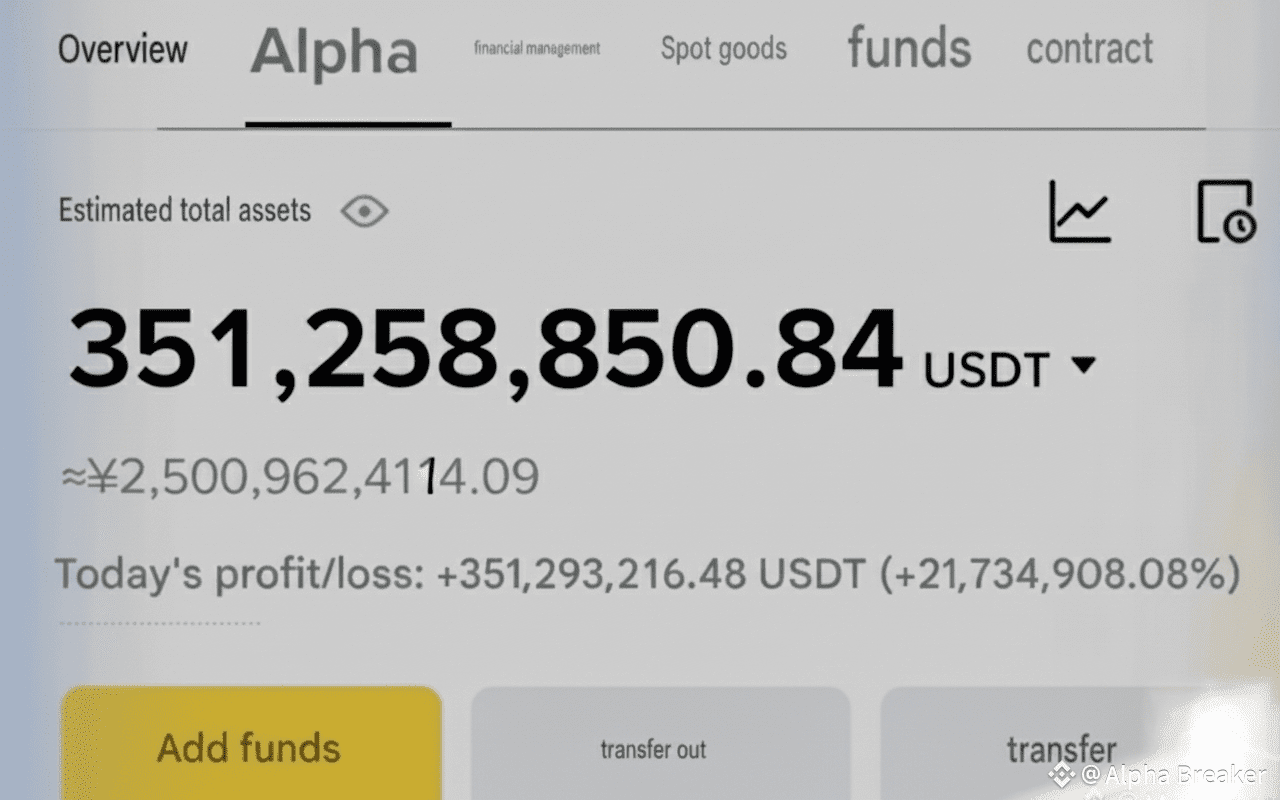The image size is (1280, 800).
Task: Open the asset trend chart icon
Action: tap(1079, 212)
